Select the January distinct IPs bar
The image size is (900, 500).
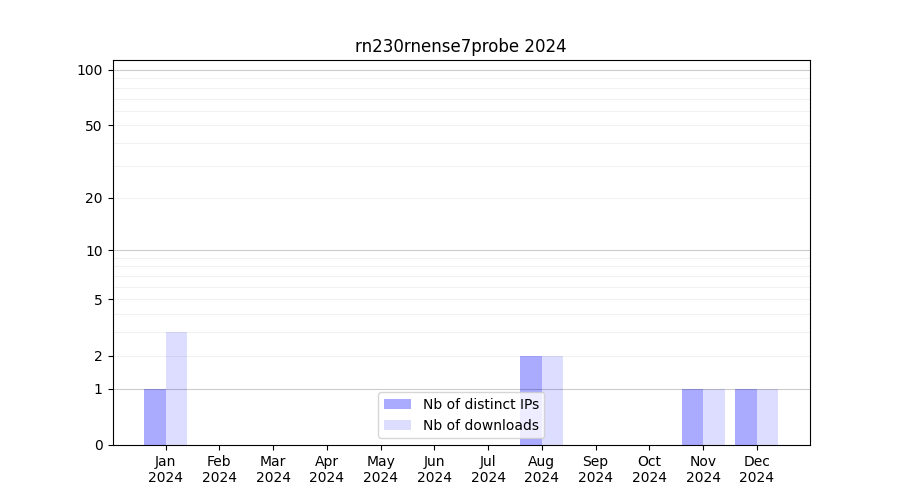[x=155, y=417]
